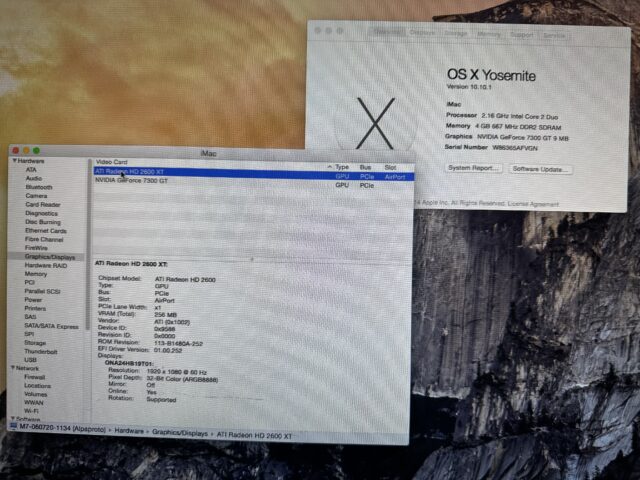Open the Disc Burning entry

click(43, 222)
